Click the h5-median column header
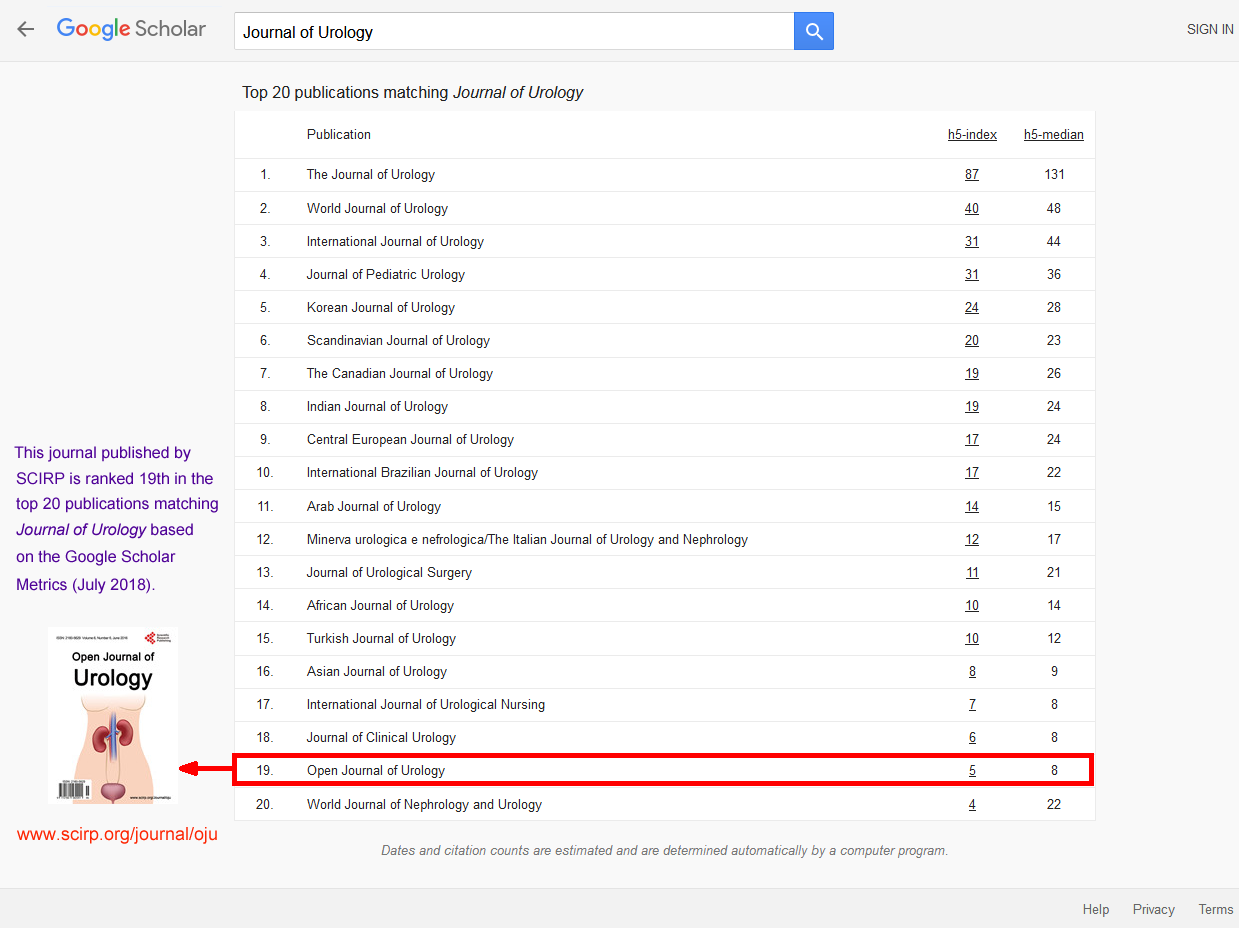Viewport: 1239px width, 928px height. click(1053, 135)
